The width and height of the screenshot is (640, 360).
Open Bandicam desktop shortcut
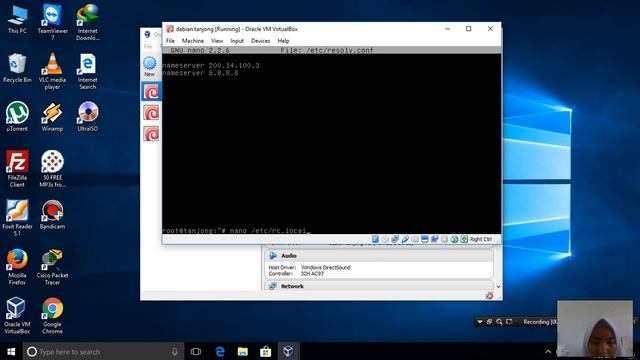[x=52, y=215]
